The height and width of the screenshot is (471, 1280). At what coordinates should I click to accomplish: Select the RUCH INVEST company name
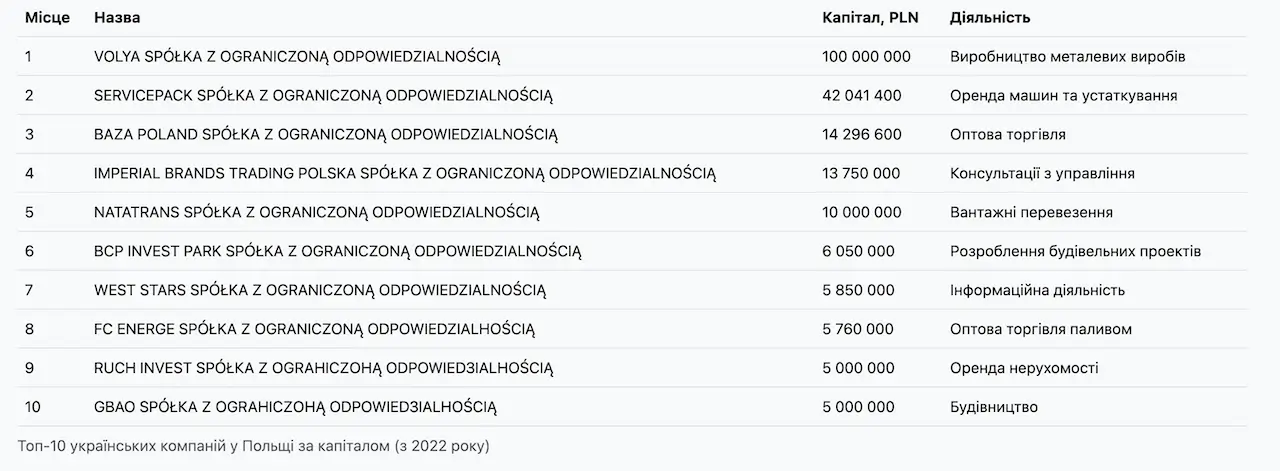(323, 369)
